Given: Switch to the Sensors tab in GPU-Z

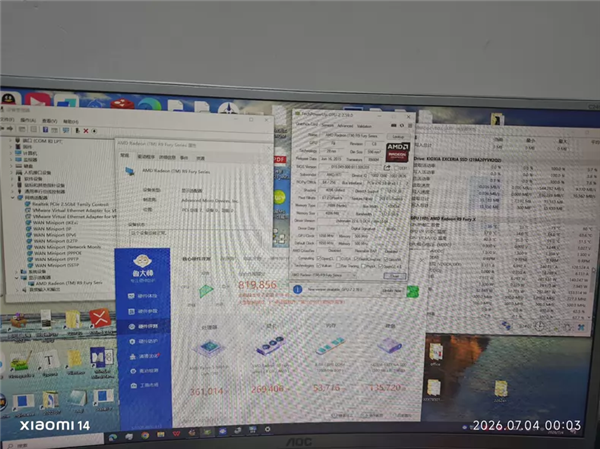Looking at the screenshot, I should [x=328, y=125].
